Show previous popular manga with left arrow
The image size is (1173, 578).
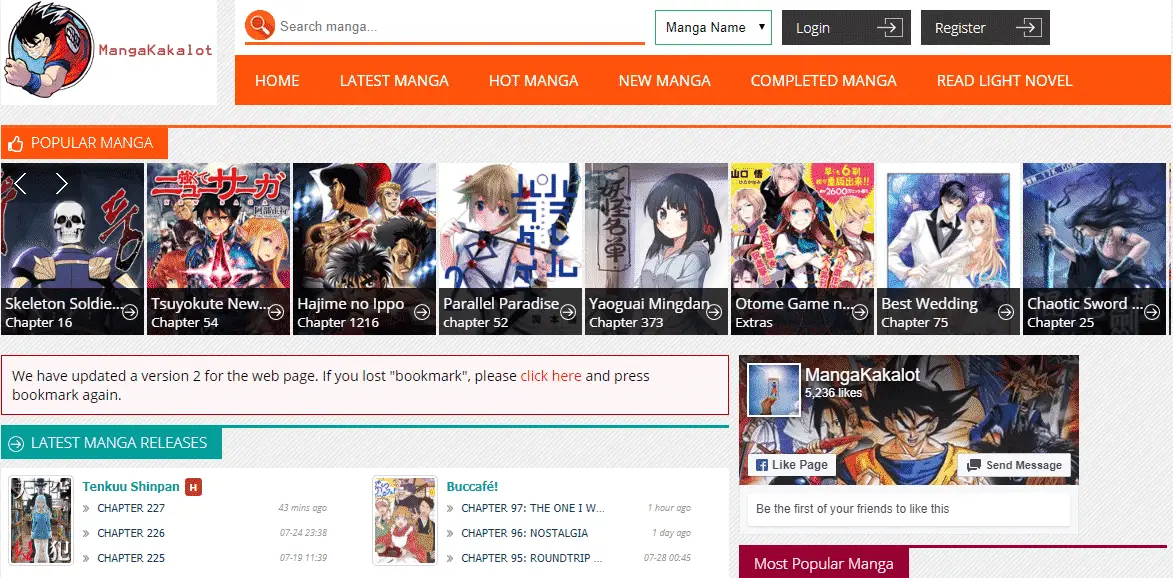21,183
